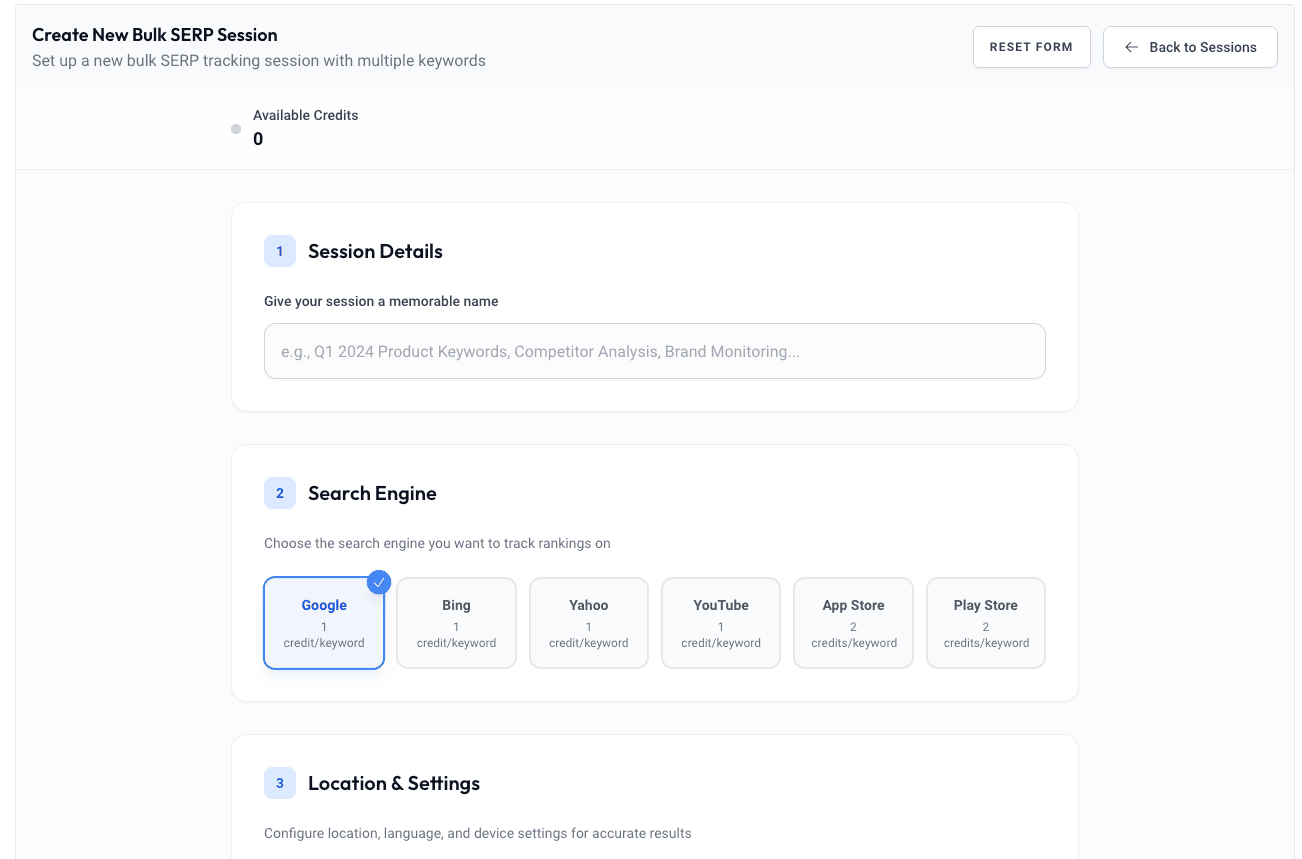Viewport: 1302px width, 859px height.
Task: Click the step 1 number badge
Action: tap(280, 251)
